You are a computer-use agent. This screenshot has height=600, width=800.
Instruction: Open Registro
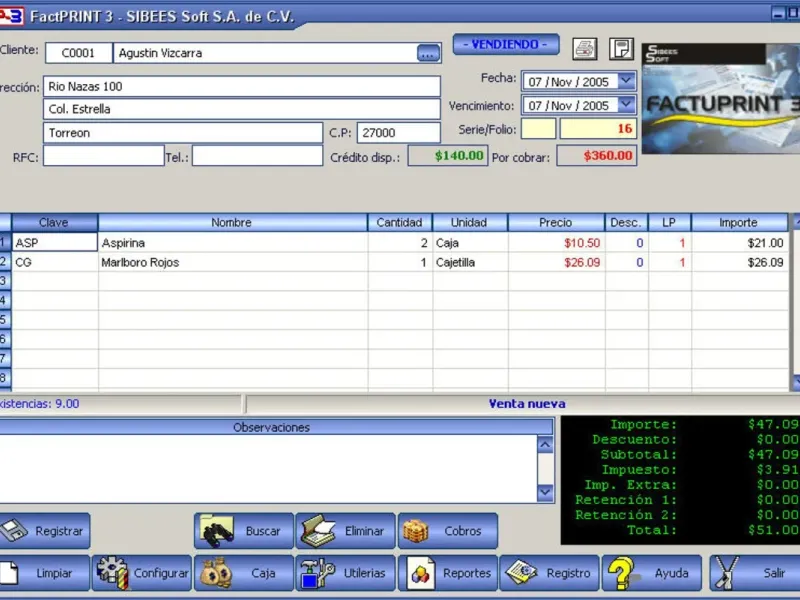[x=549, y=573]
